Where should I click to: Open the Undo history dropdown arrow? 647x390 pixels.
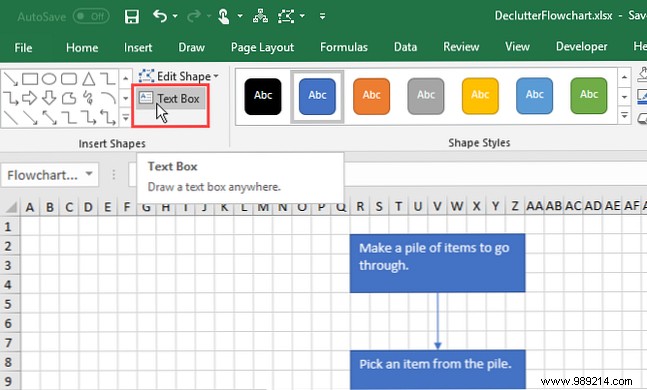pos(175,16)
